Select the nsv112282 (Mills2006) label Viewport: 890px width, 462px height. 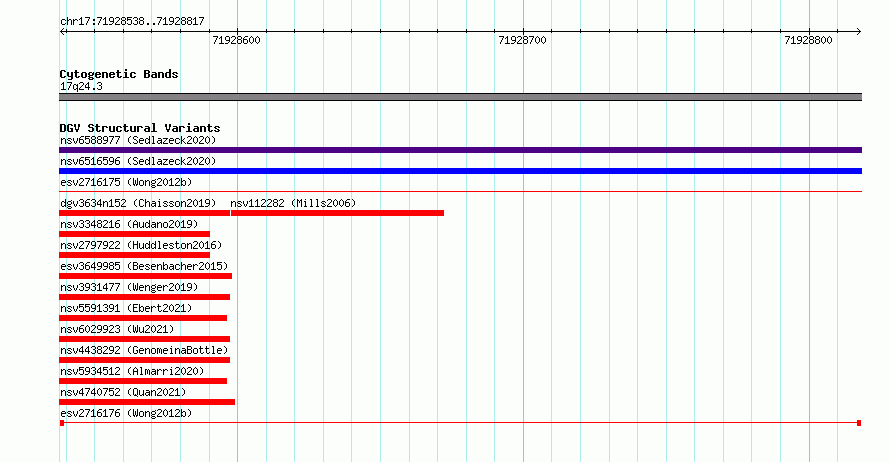pyautogui.click(x=293, y=203)
